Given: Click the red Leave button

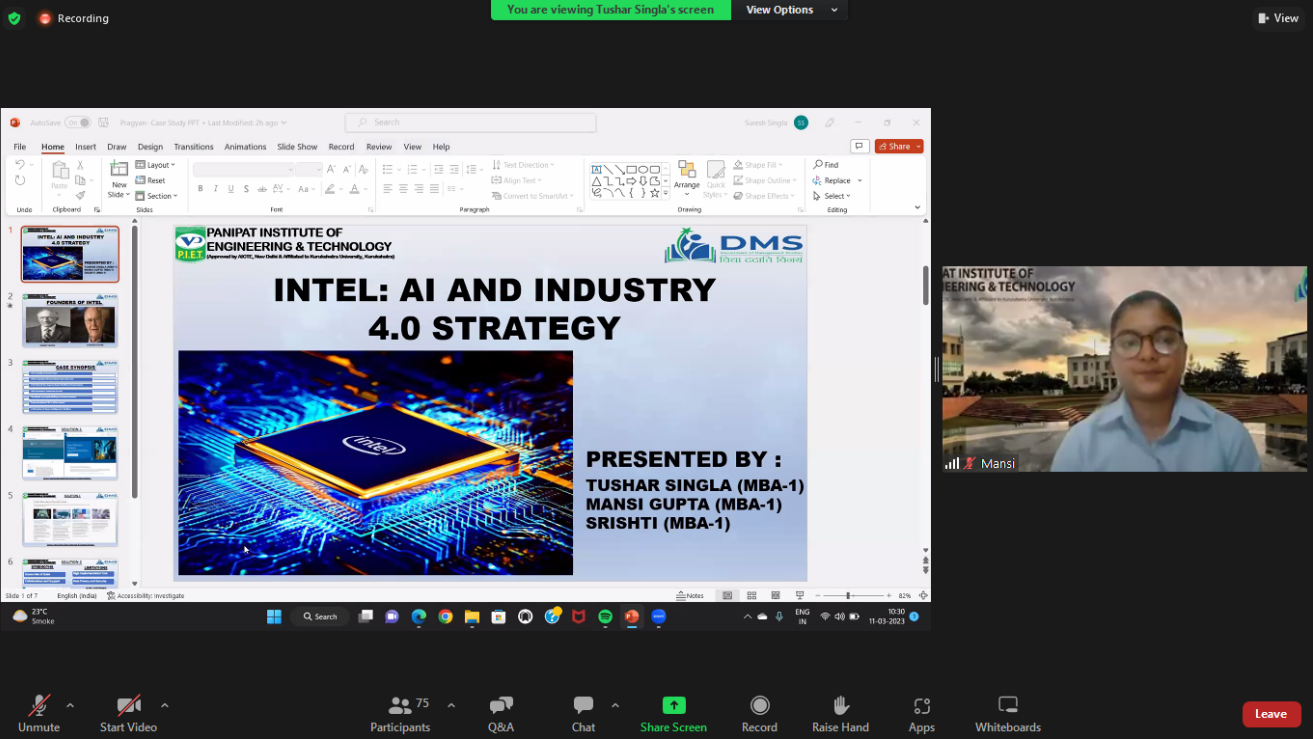Looking at the screenshot, I should pyautogui.click(x=1271, y=714).
